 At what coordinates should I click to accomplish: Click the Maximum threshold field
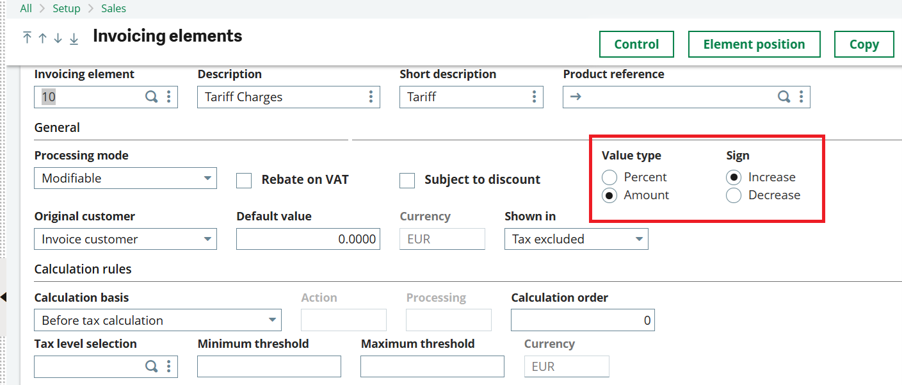[433, 366]
